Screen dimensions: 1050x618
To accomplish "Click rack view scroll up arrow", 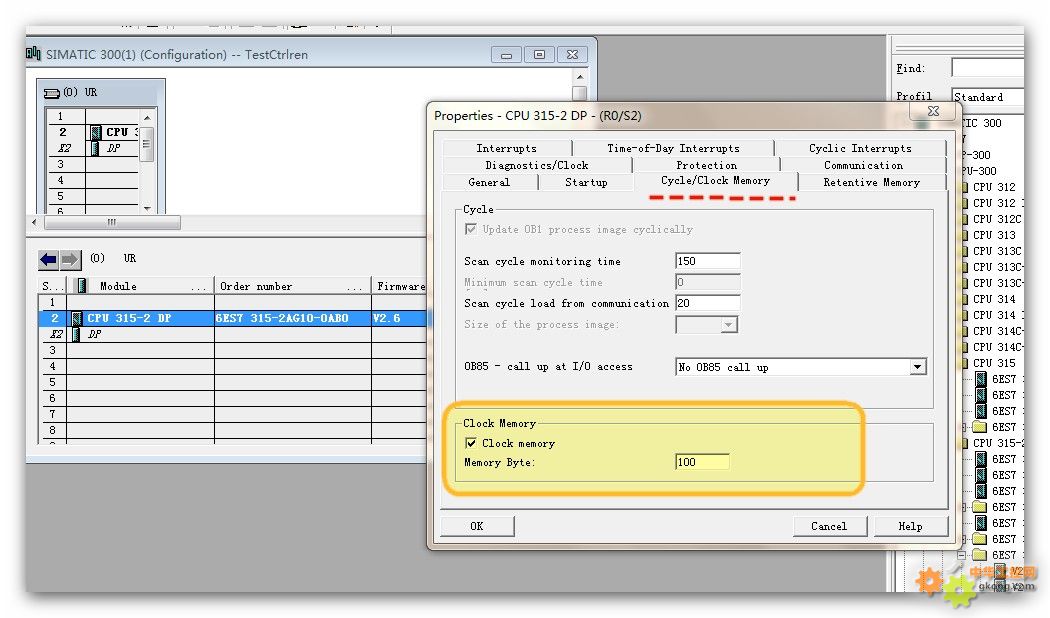I will [x=147, y=118].
